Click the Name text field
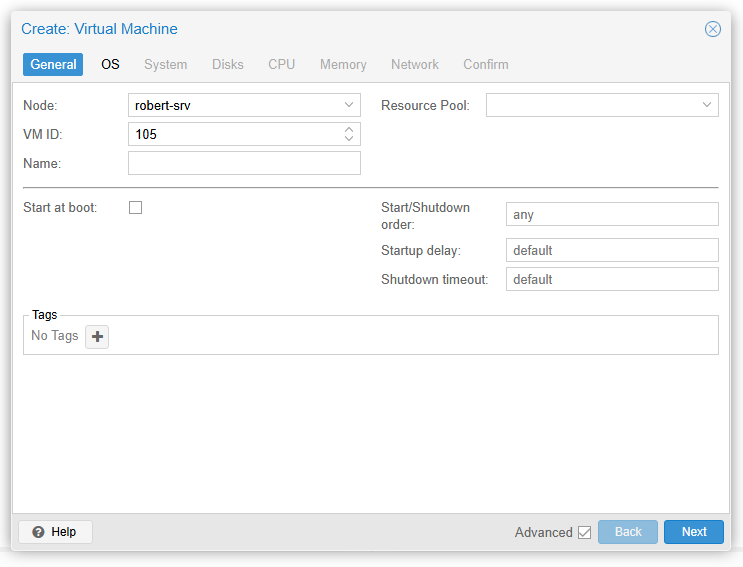This screenshot has height=567, width=743. [244, 163]
